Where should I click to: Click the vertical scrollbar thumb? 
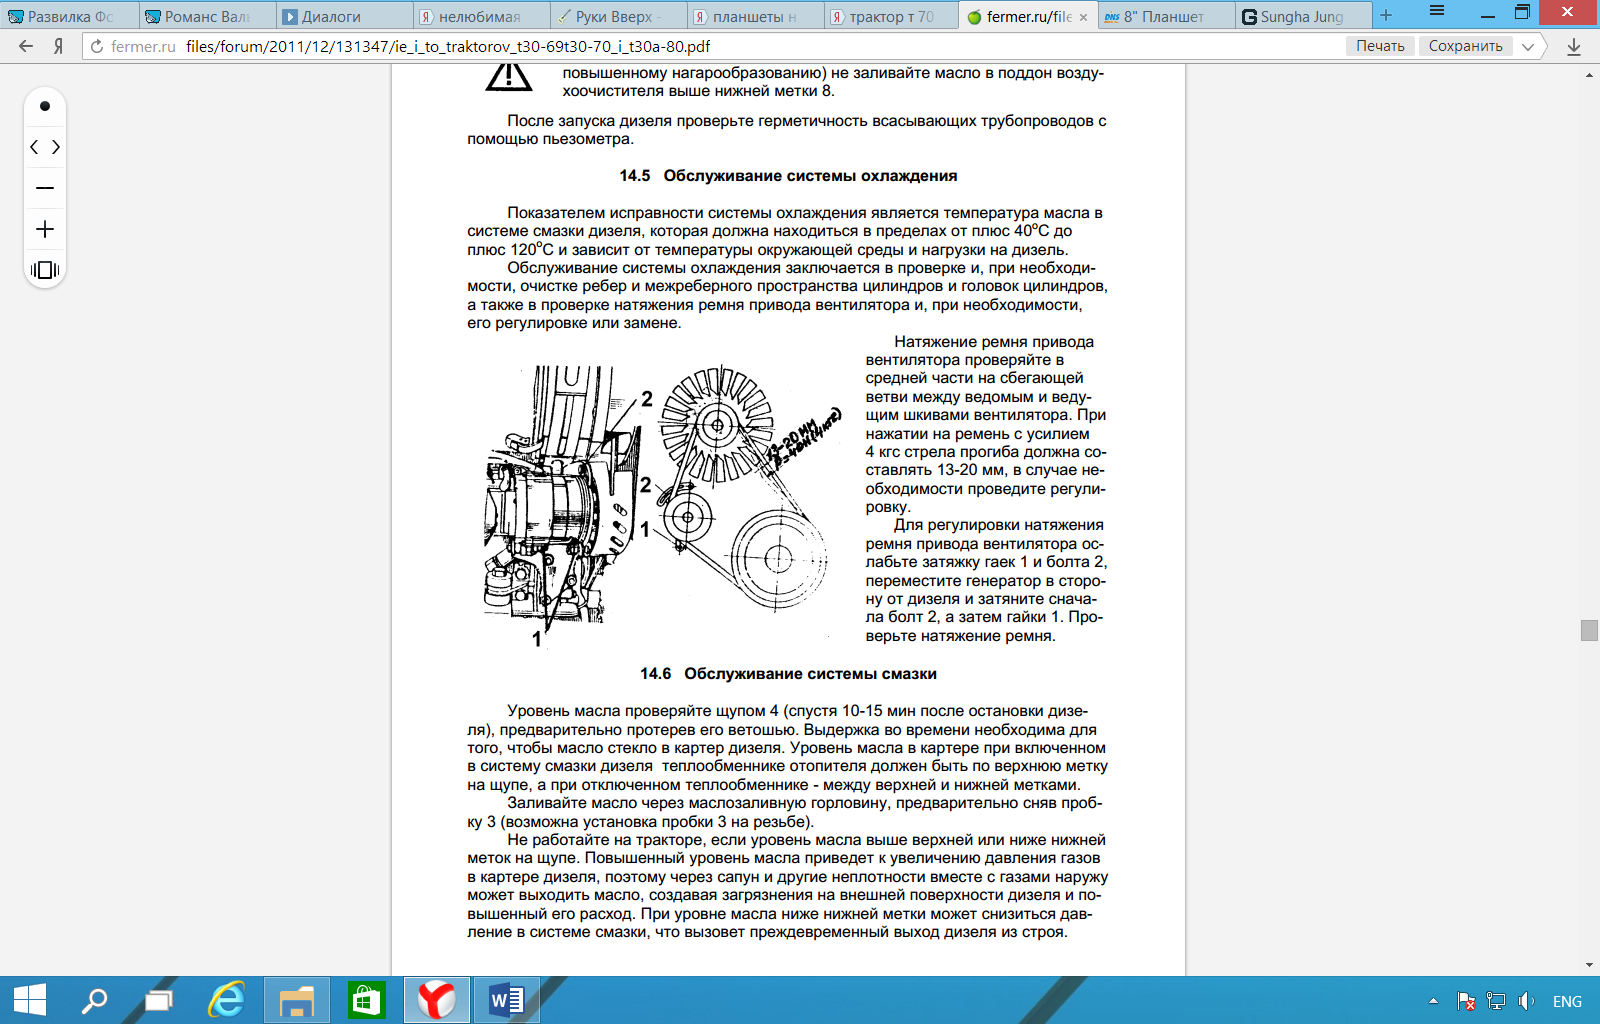[x=1589, y=630]
